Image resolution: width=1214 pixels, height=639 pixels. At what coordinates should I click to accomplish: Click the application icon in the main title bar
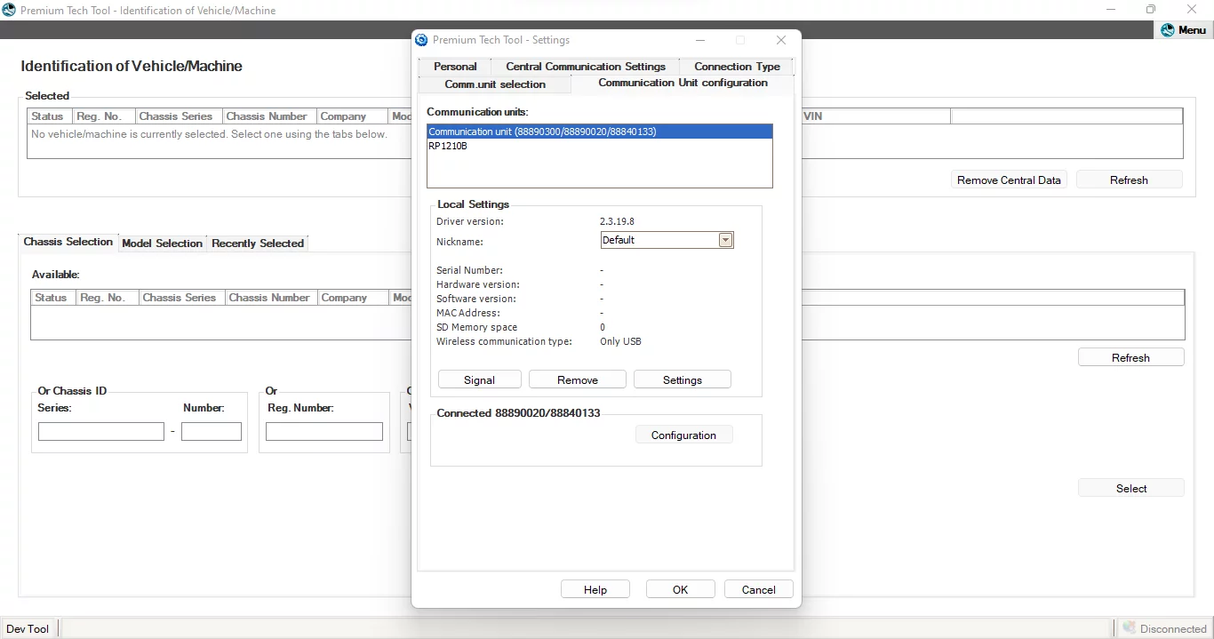pyautogui.click(x=10, y=9)
